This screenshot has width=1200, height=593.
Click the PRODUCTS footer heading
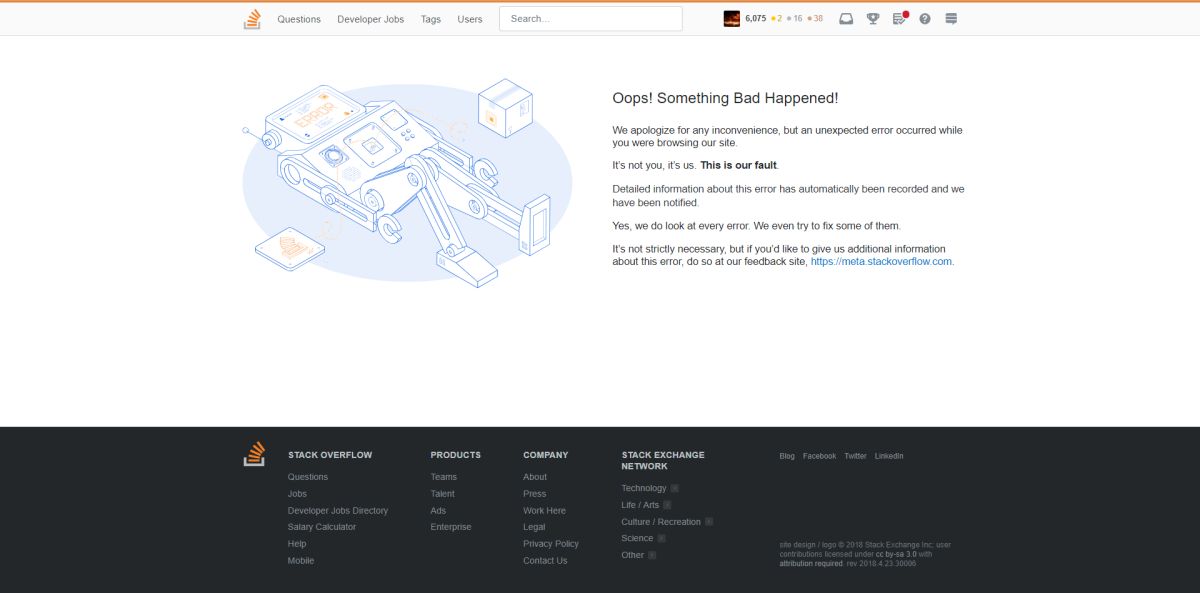(x=456, y=455)
